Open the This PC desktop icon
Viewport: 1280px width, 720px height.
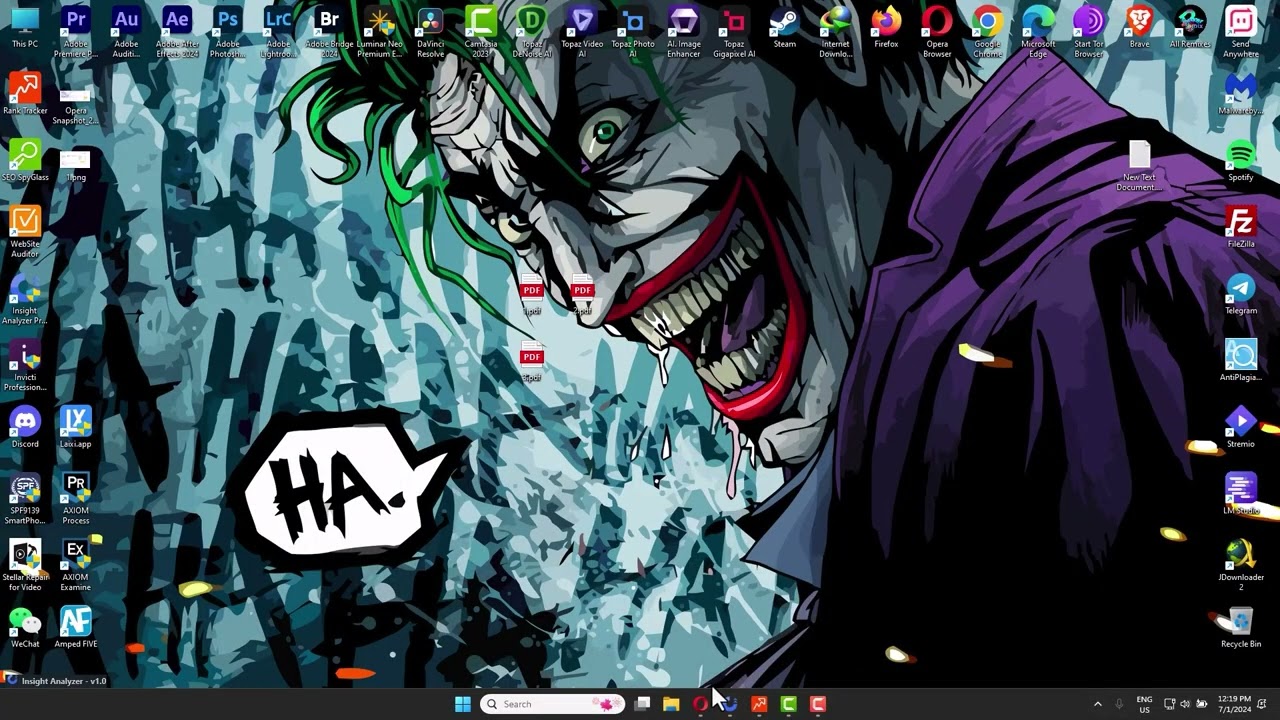[25, 29]
